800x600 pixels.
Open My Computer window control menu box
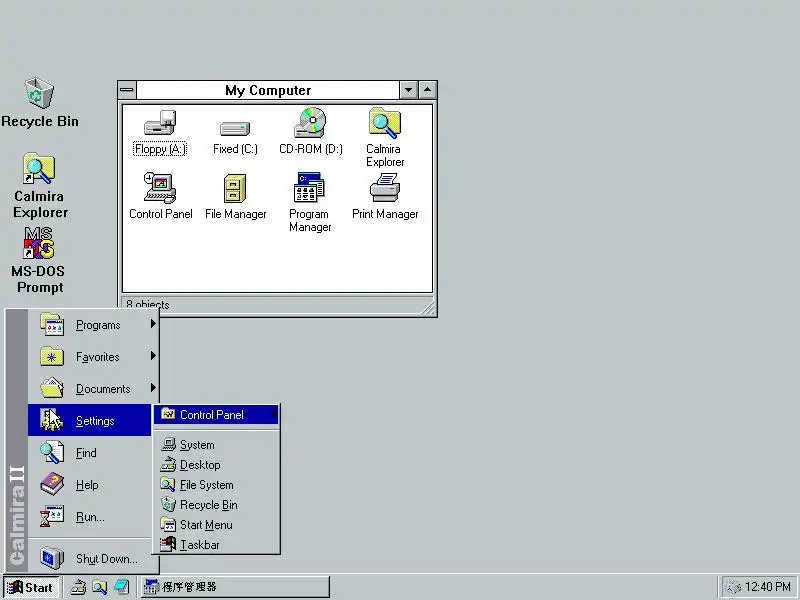[x=127, y=90]
